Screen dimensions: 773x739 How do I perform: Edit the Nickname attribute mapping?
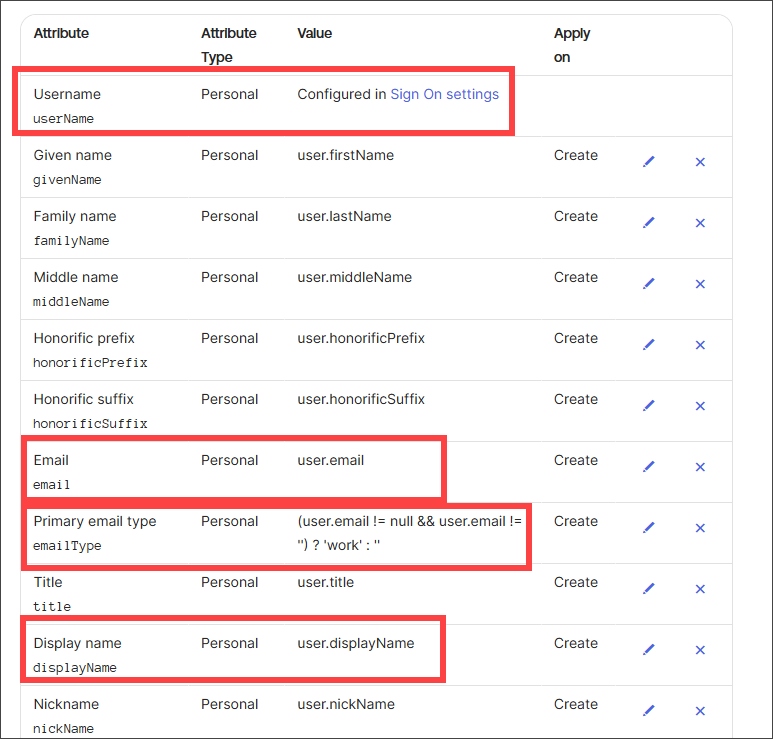pyautogui.click(x=649, y=711)
